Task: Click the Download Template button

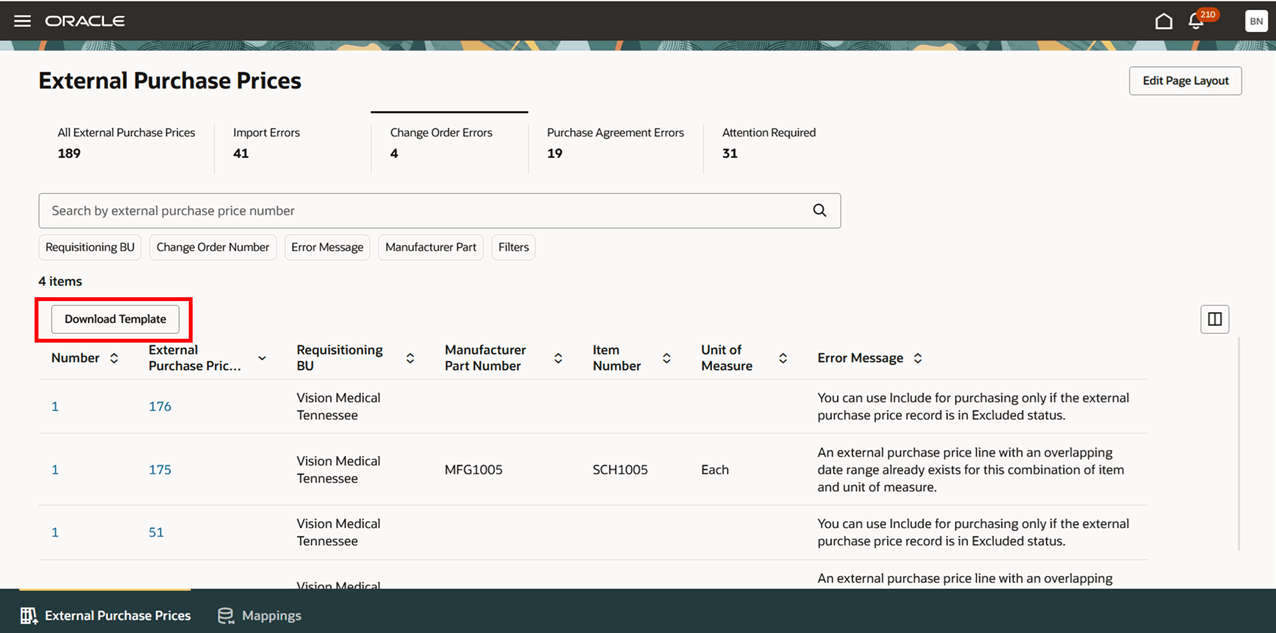Action: pos(114,319)
